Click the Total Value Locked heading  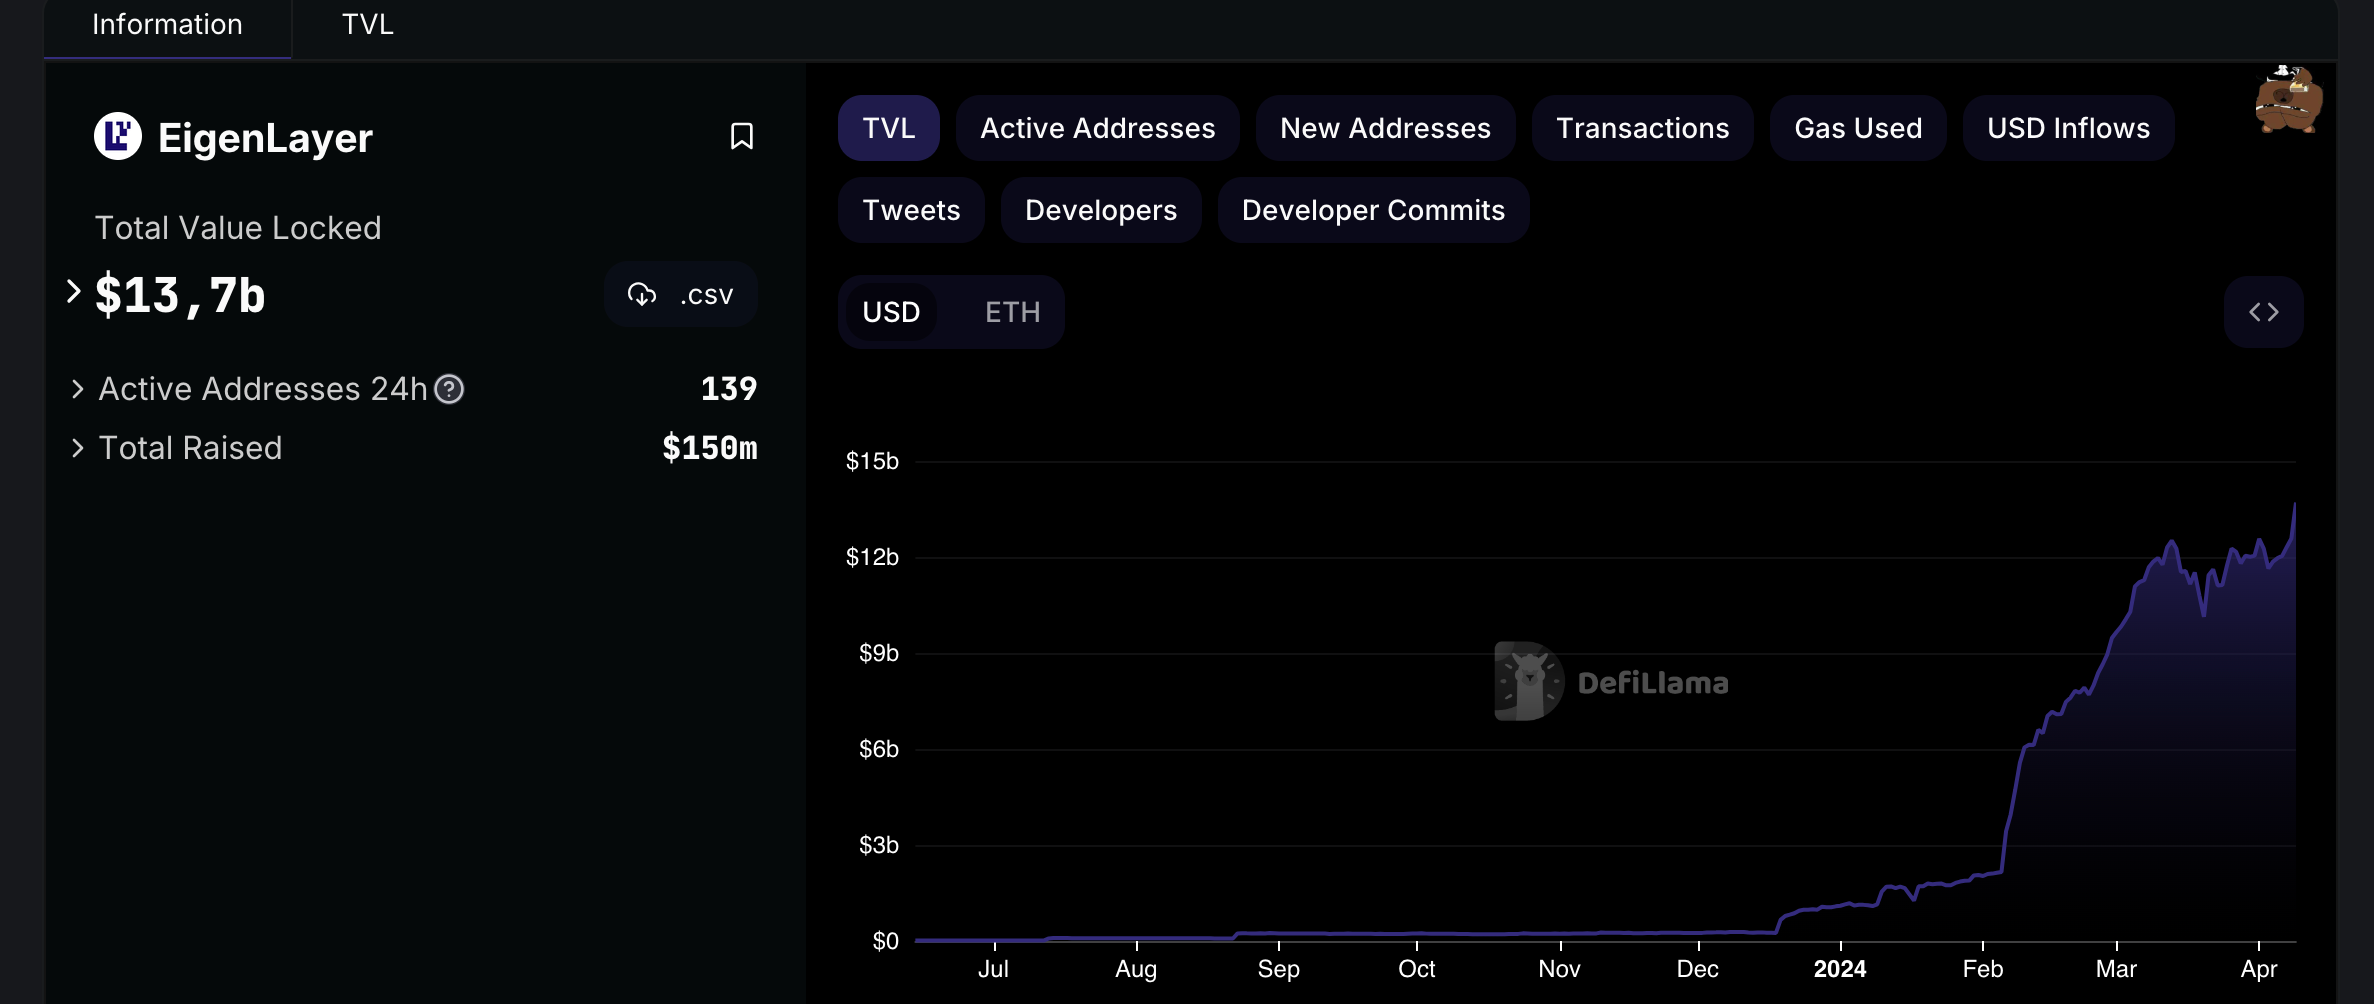(x=238, y=228)
